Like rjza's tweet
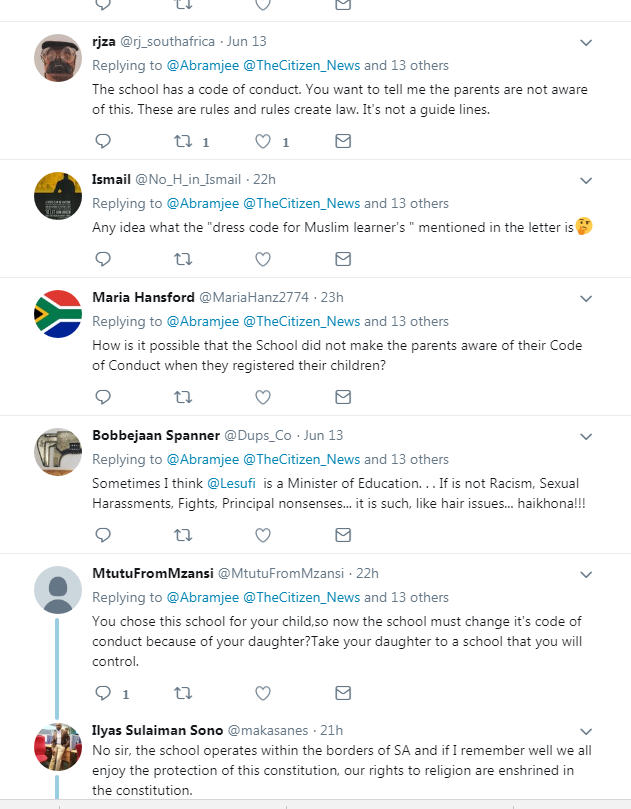 coord(263,142)
